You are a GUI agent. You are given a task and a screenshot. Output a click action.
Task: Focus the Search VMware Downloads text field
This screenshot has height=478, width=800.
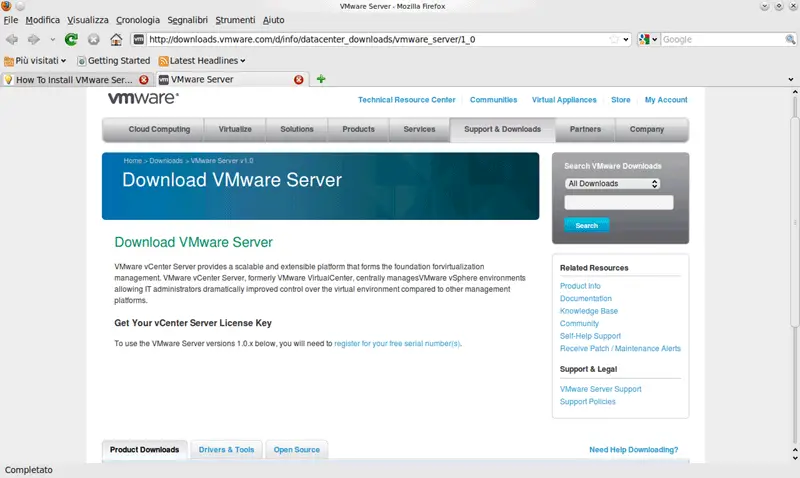click(619, 203)
